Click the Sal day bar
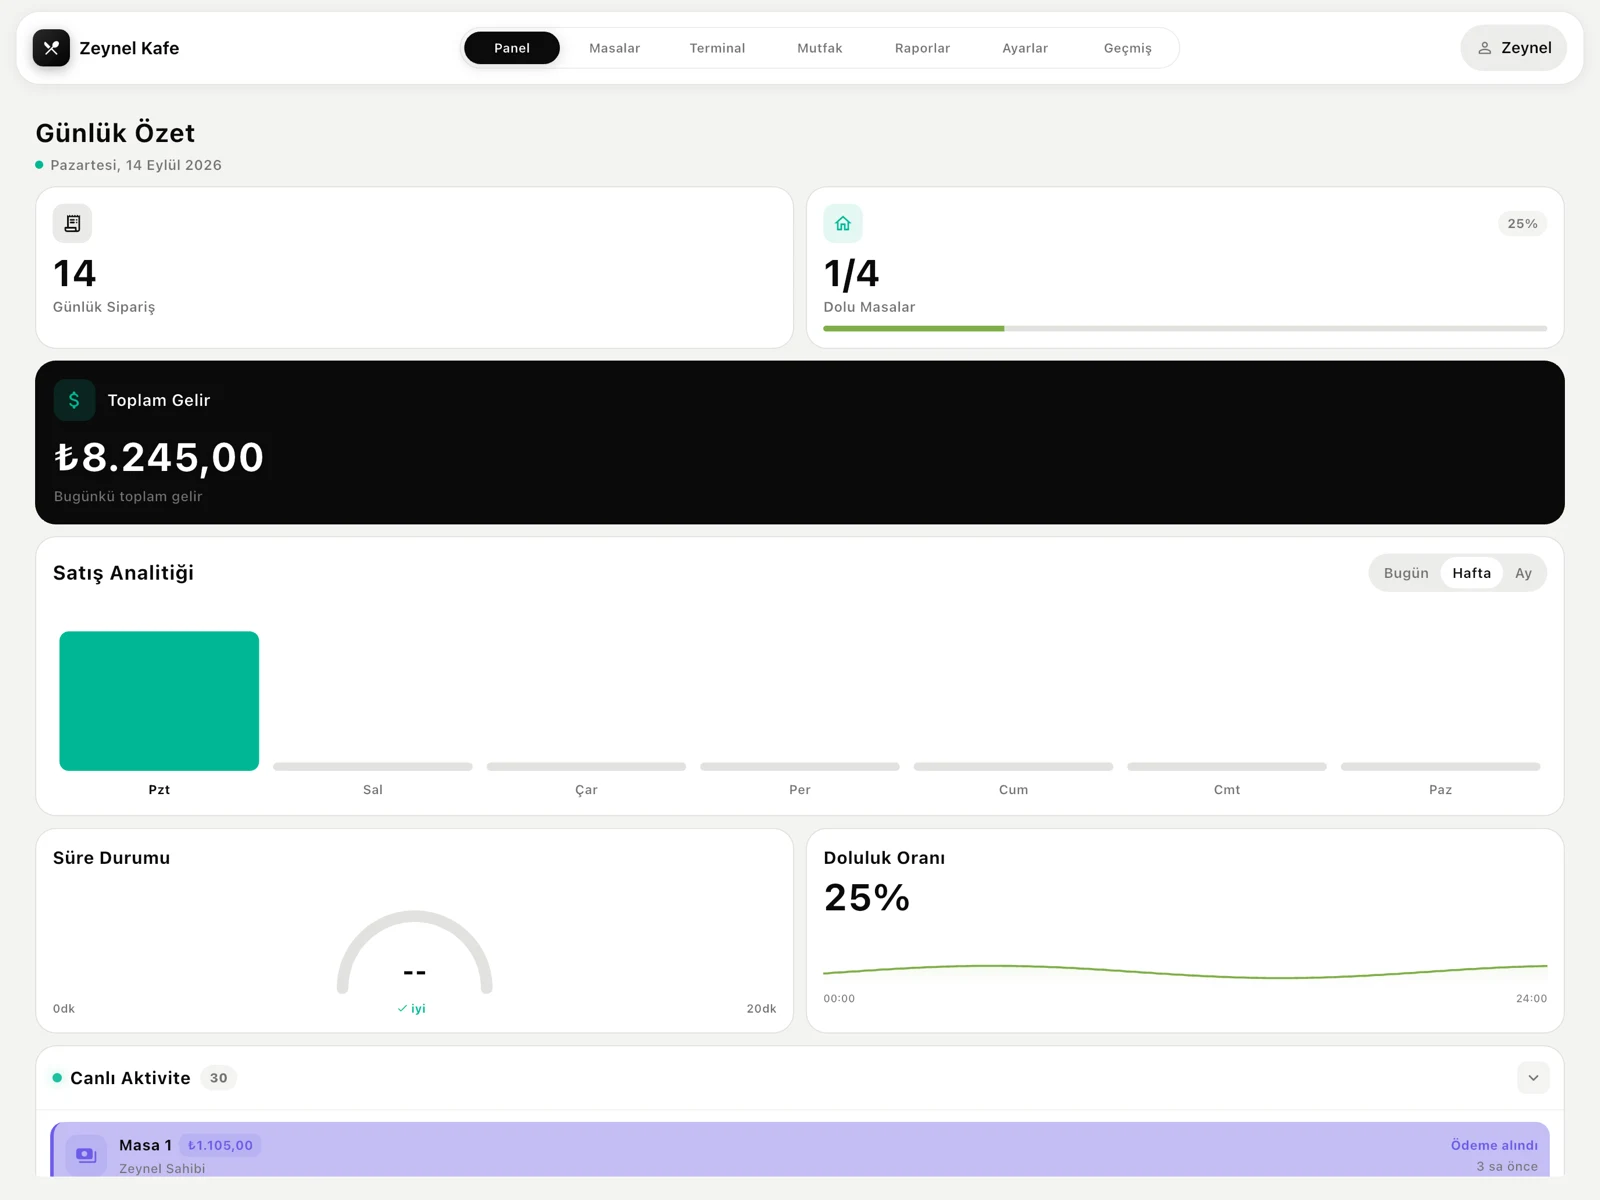The height and width of the screenshot is (1200, 1600). (x=373, y=767)
